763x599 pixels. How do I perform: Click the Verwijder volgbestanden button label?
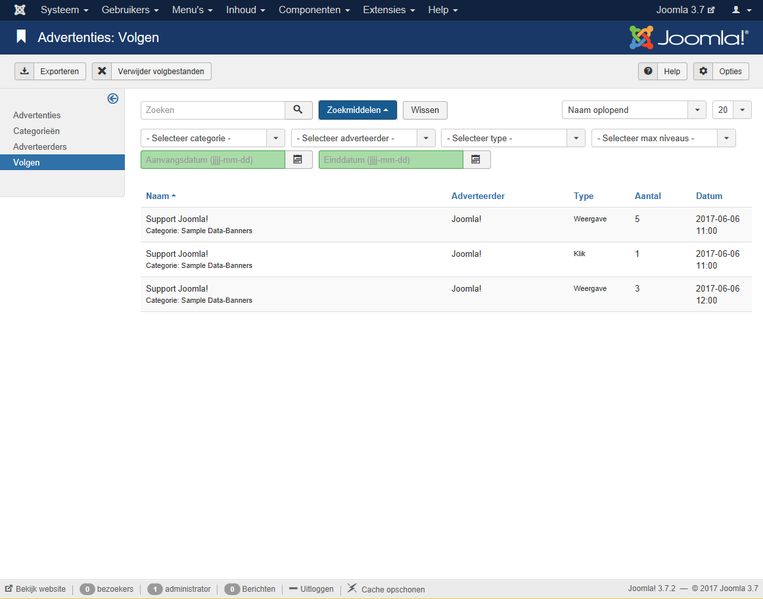[161, 71]
